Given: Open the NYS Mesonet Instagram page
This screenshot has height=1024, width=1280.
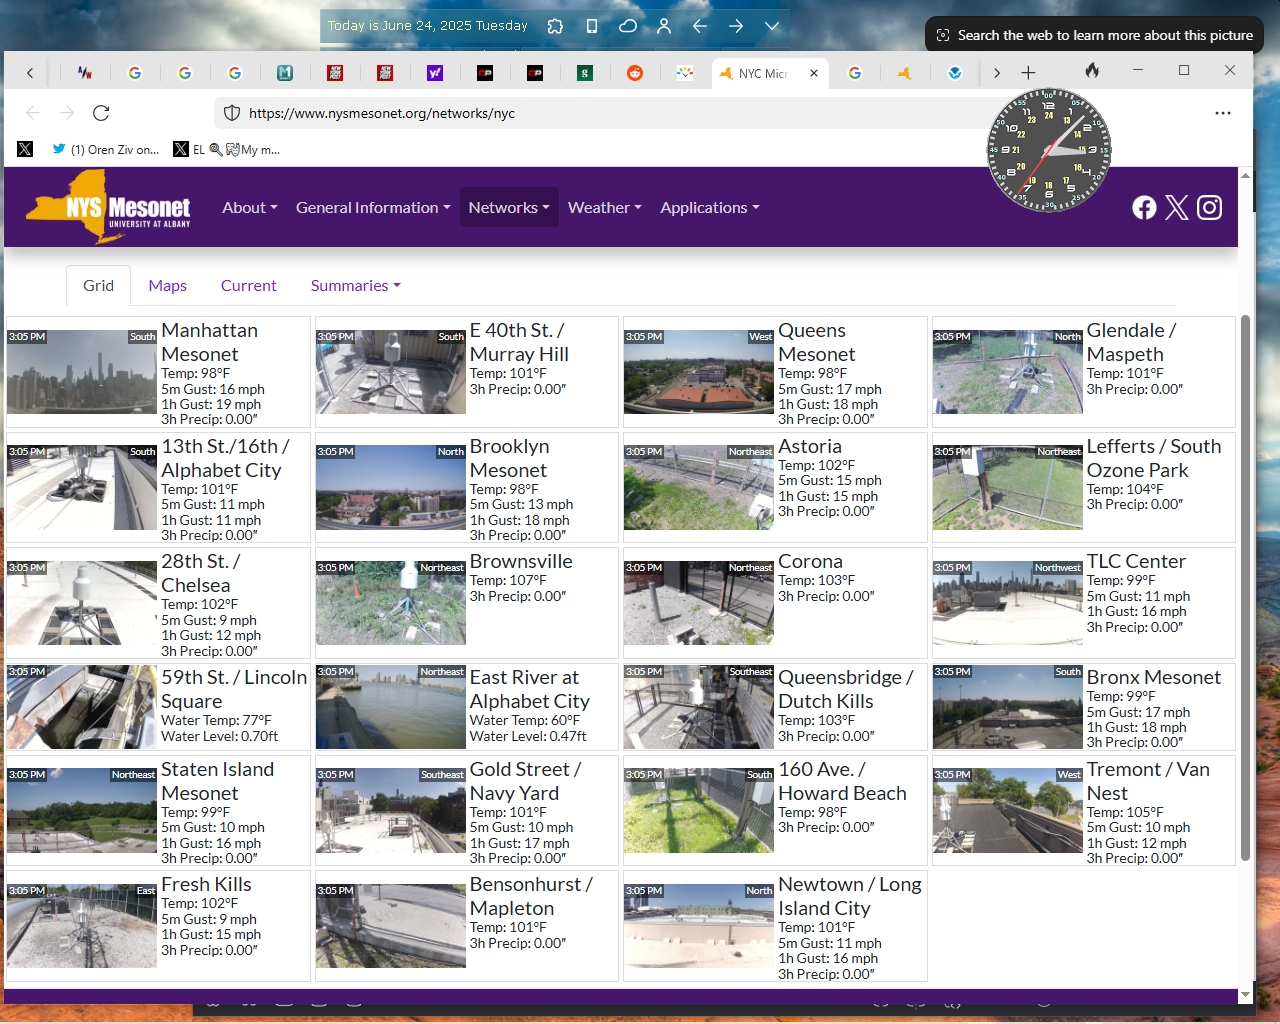Looking at the screenshot, I should pos(1210,207).
